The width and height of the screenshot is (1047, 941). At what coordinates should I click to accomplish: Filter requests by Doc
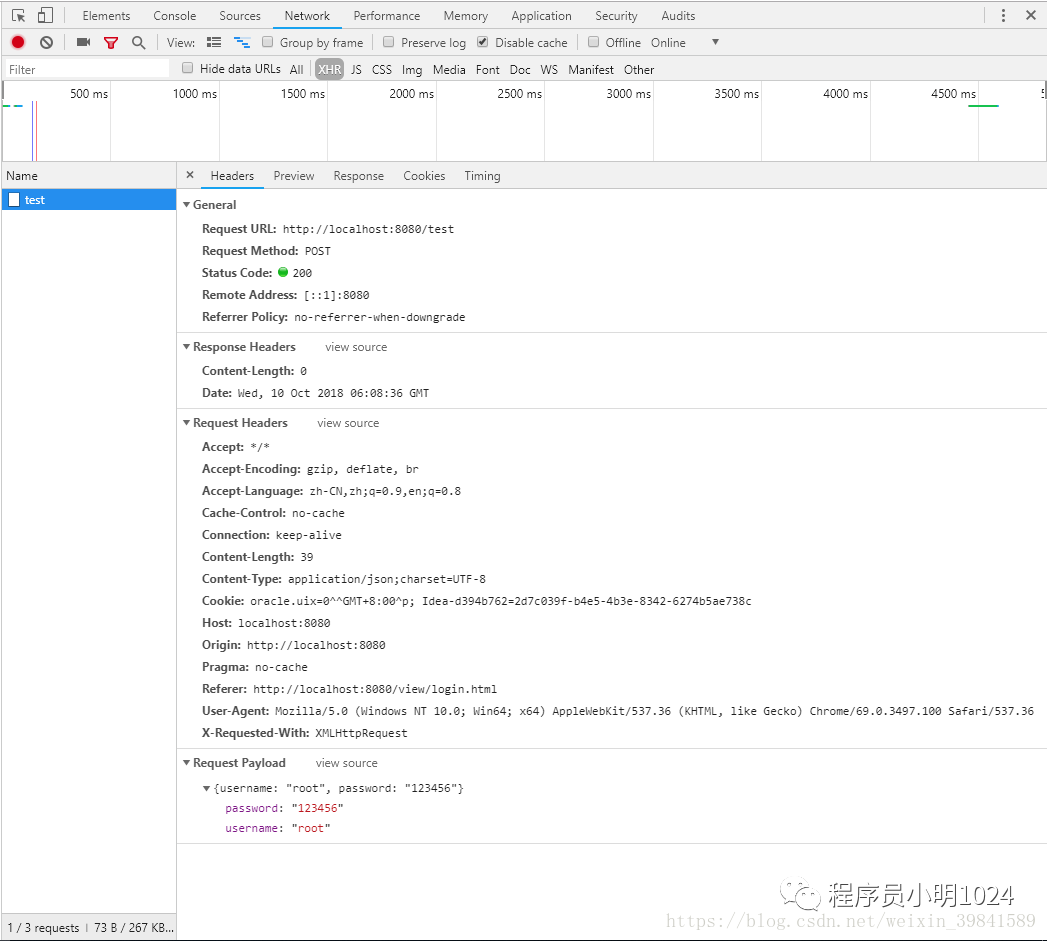(519, 69)
